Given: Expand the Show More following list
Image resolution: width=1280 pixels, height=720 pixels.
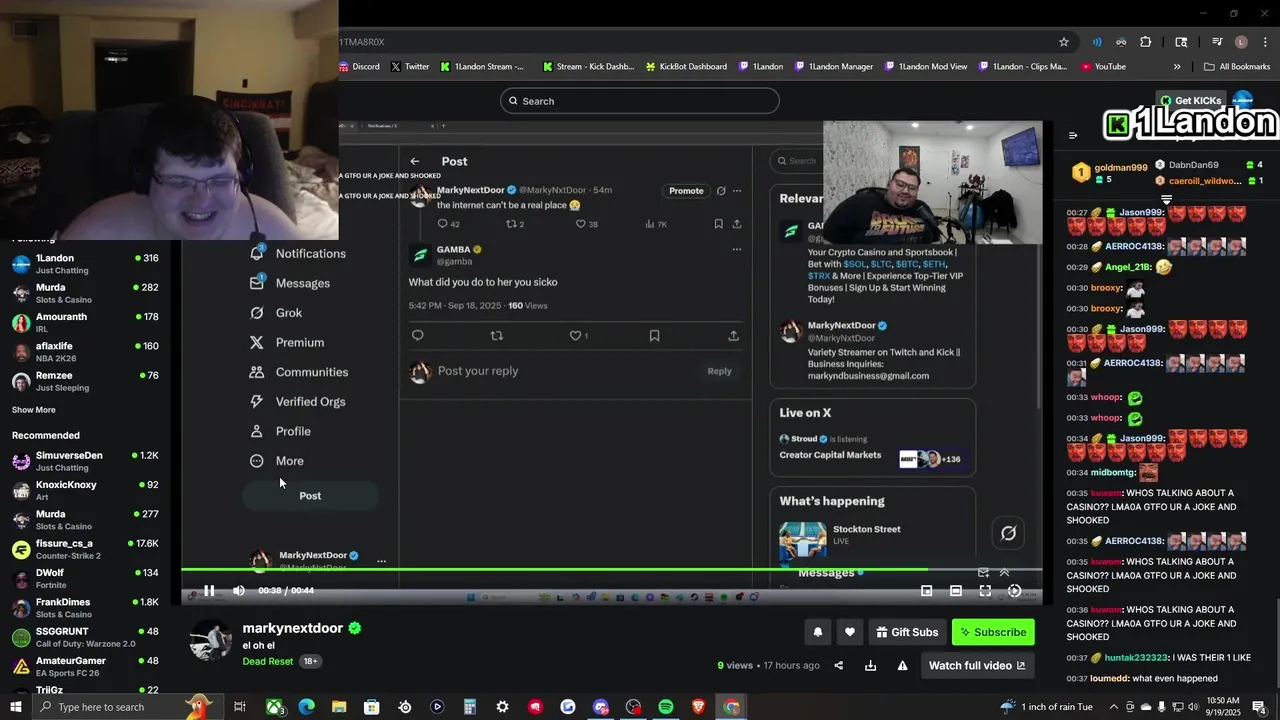Looking at the screenshot, I should pos(33,410).
